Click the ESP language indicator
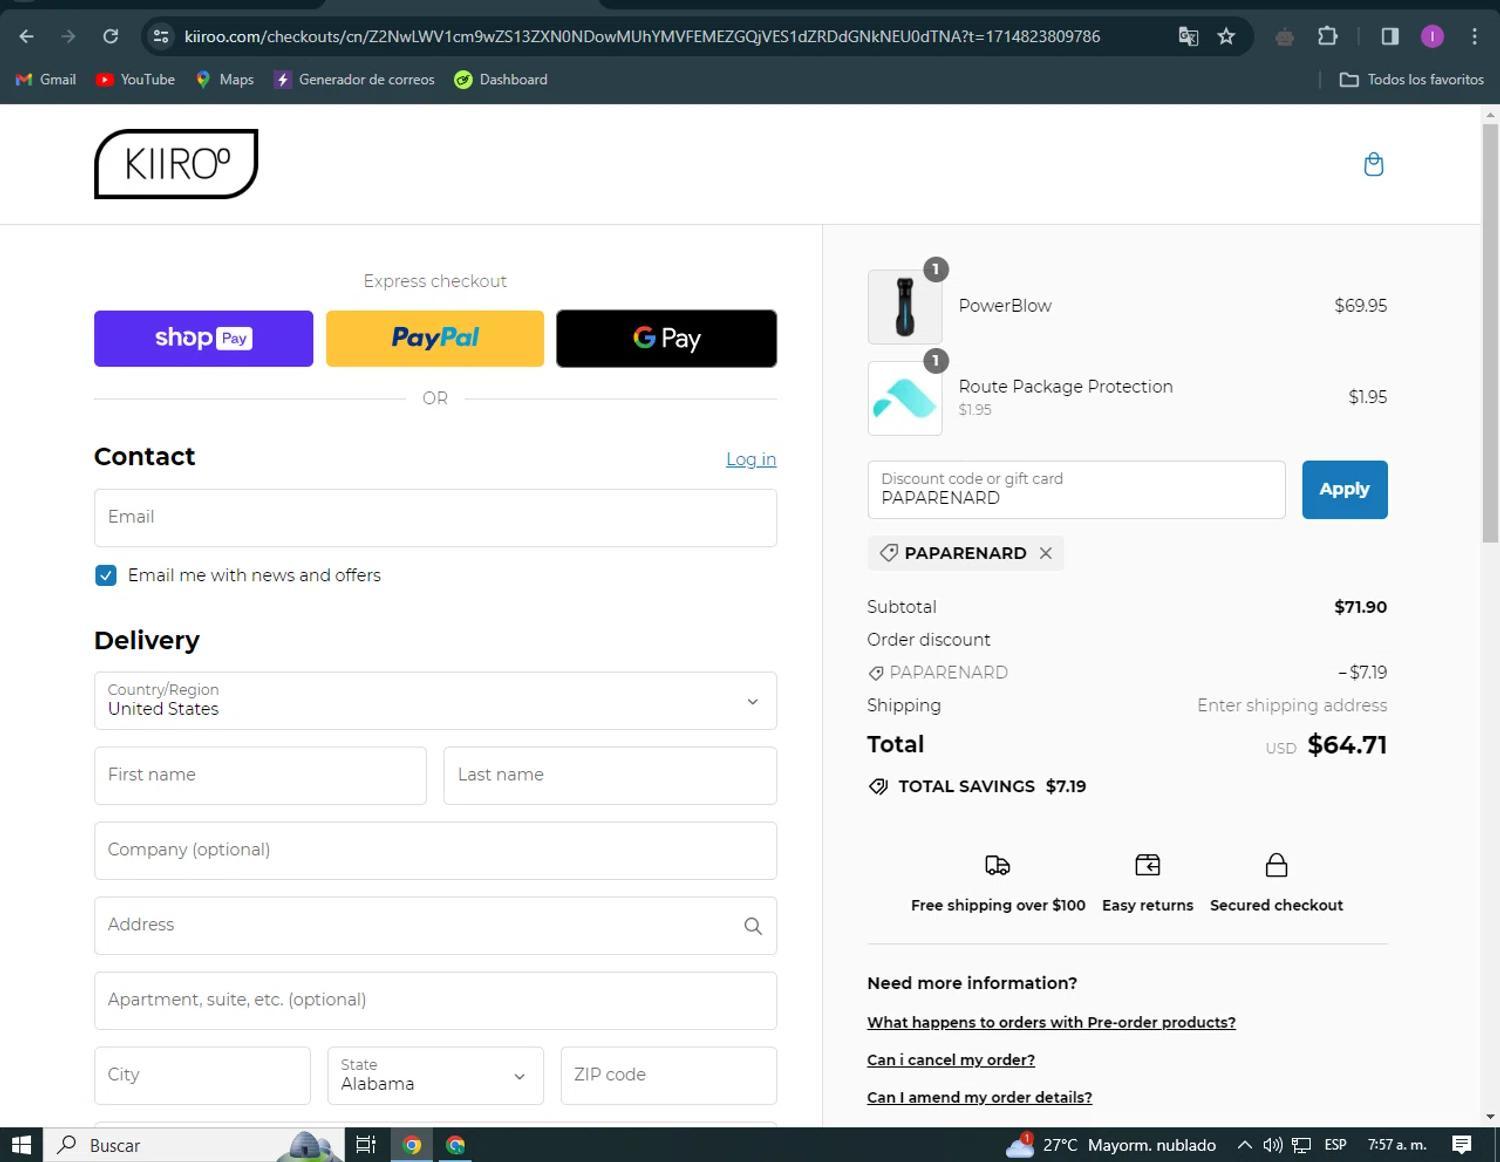 (1335, 1145)
